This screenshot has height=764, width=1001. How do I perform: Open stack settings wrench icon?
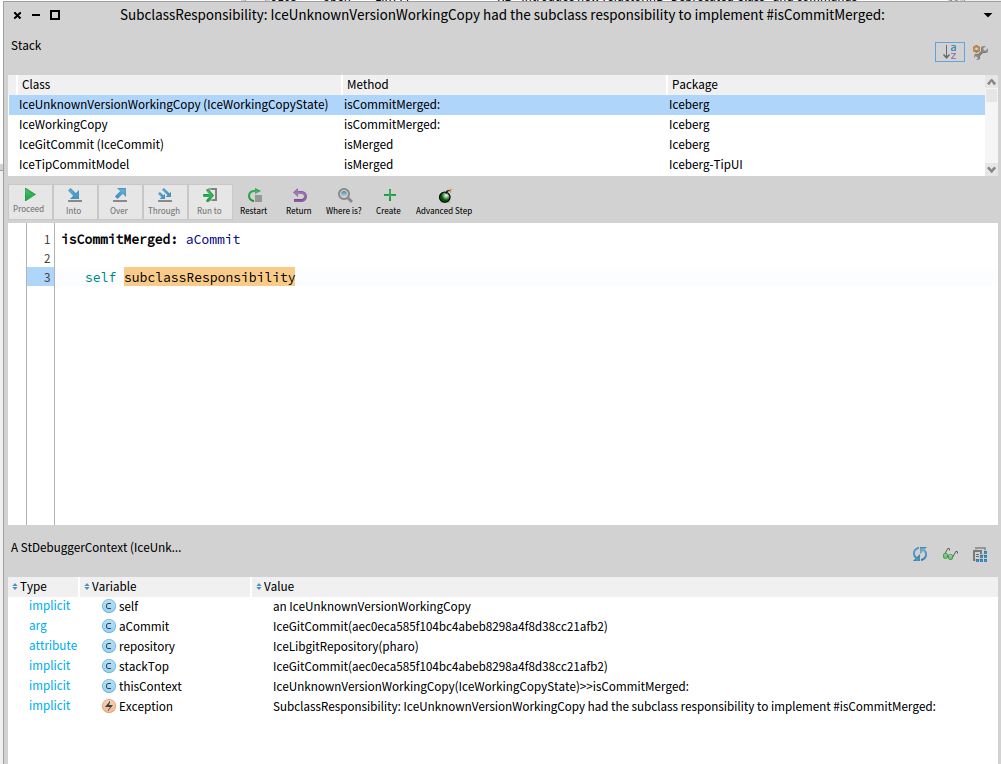click(x=980, y=52)
